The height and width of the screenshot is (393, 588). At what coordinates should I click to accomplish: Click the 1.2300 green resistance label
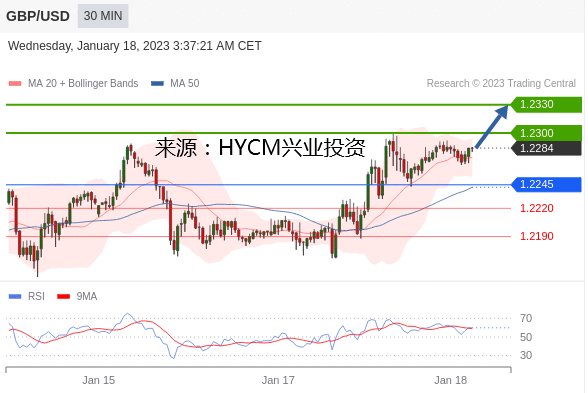click(x=546, y=133)
